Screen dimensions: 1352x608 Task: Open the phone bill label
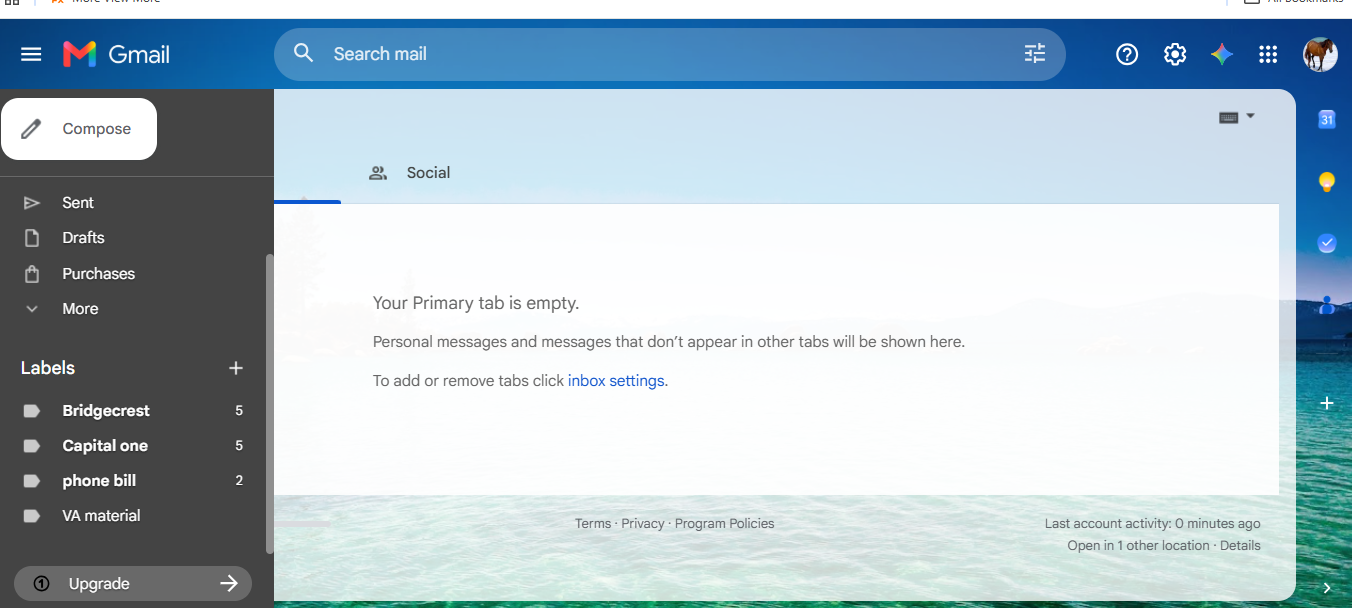(99, 480)
